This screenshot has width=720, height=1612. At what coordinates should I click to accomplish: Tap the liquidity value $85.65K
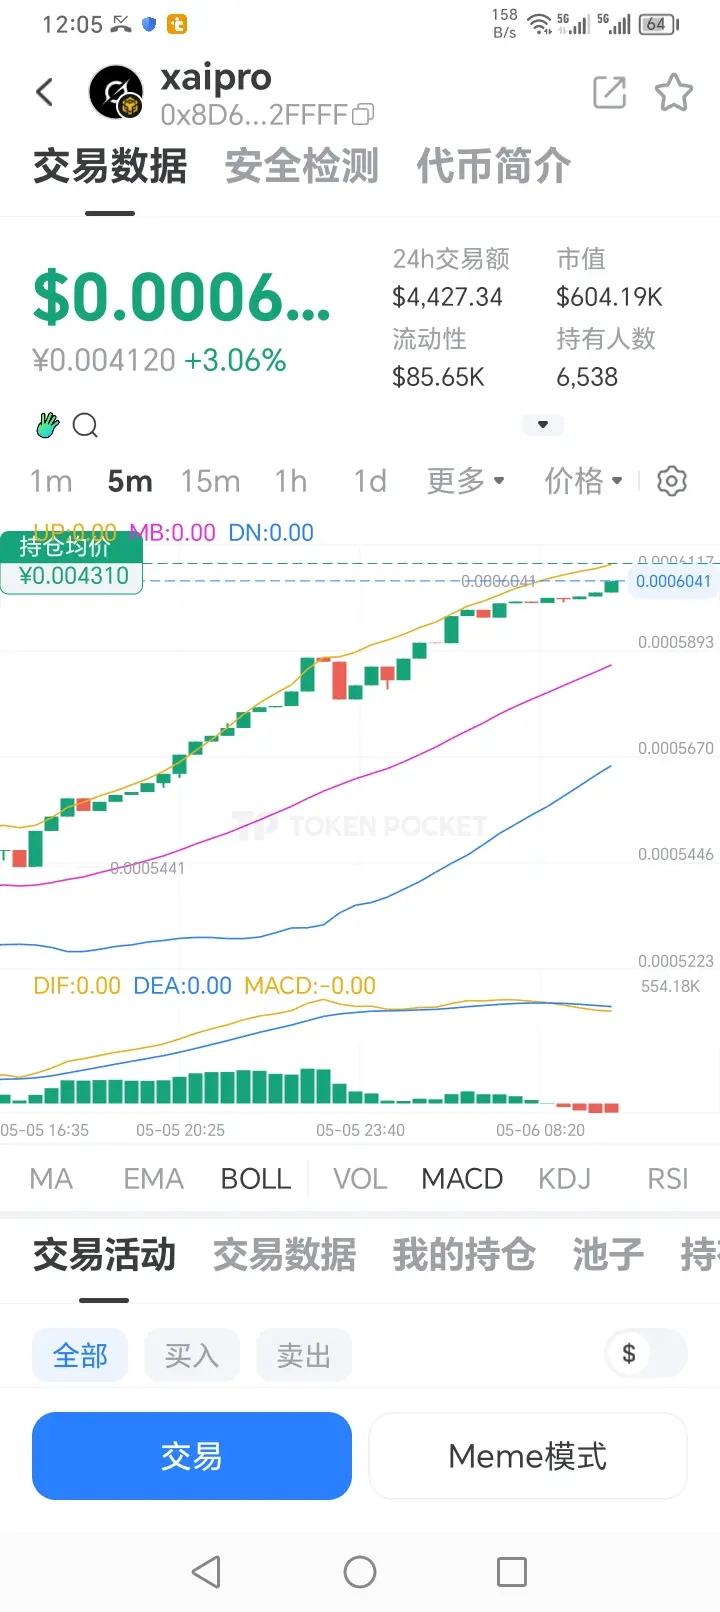click(x=438, y=377)
